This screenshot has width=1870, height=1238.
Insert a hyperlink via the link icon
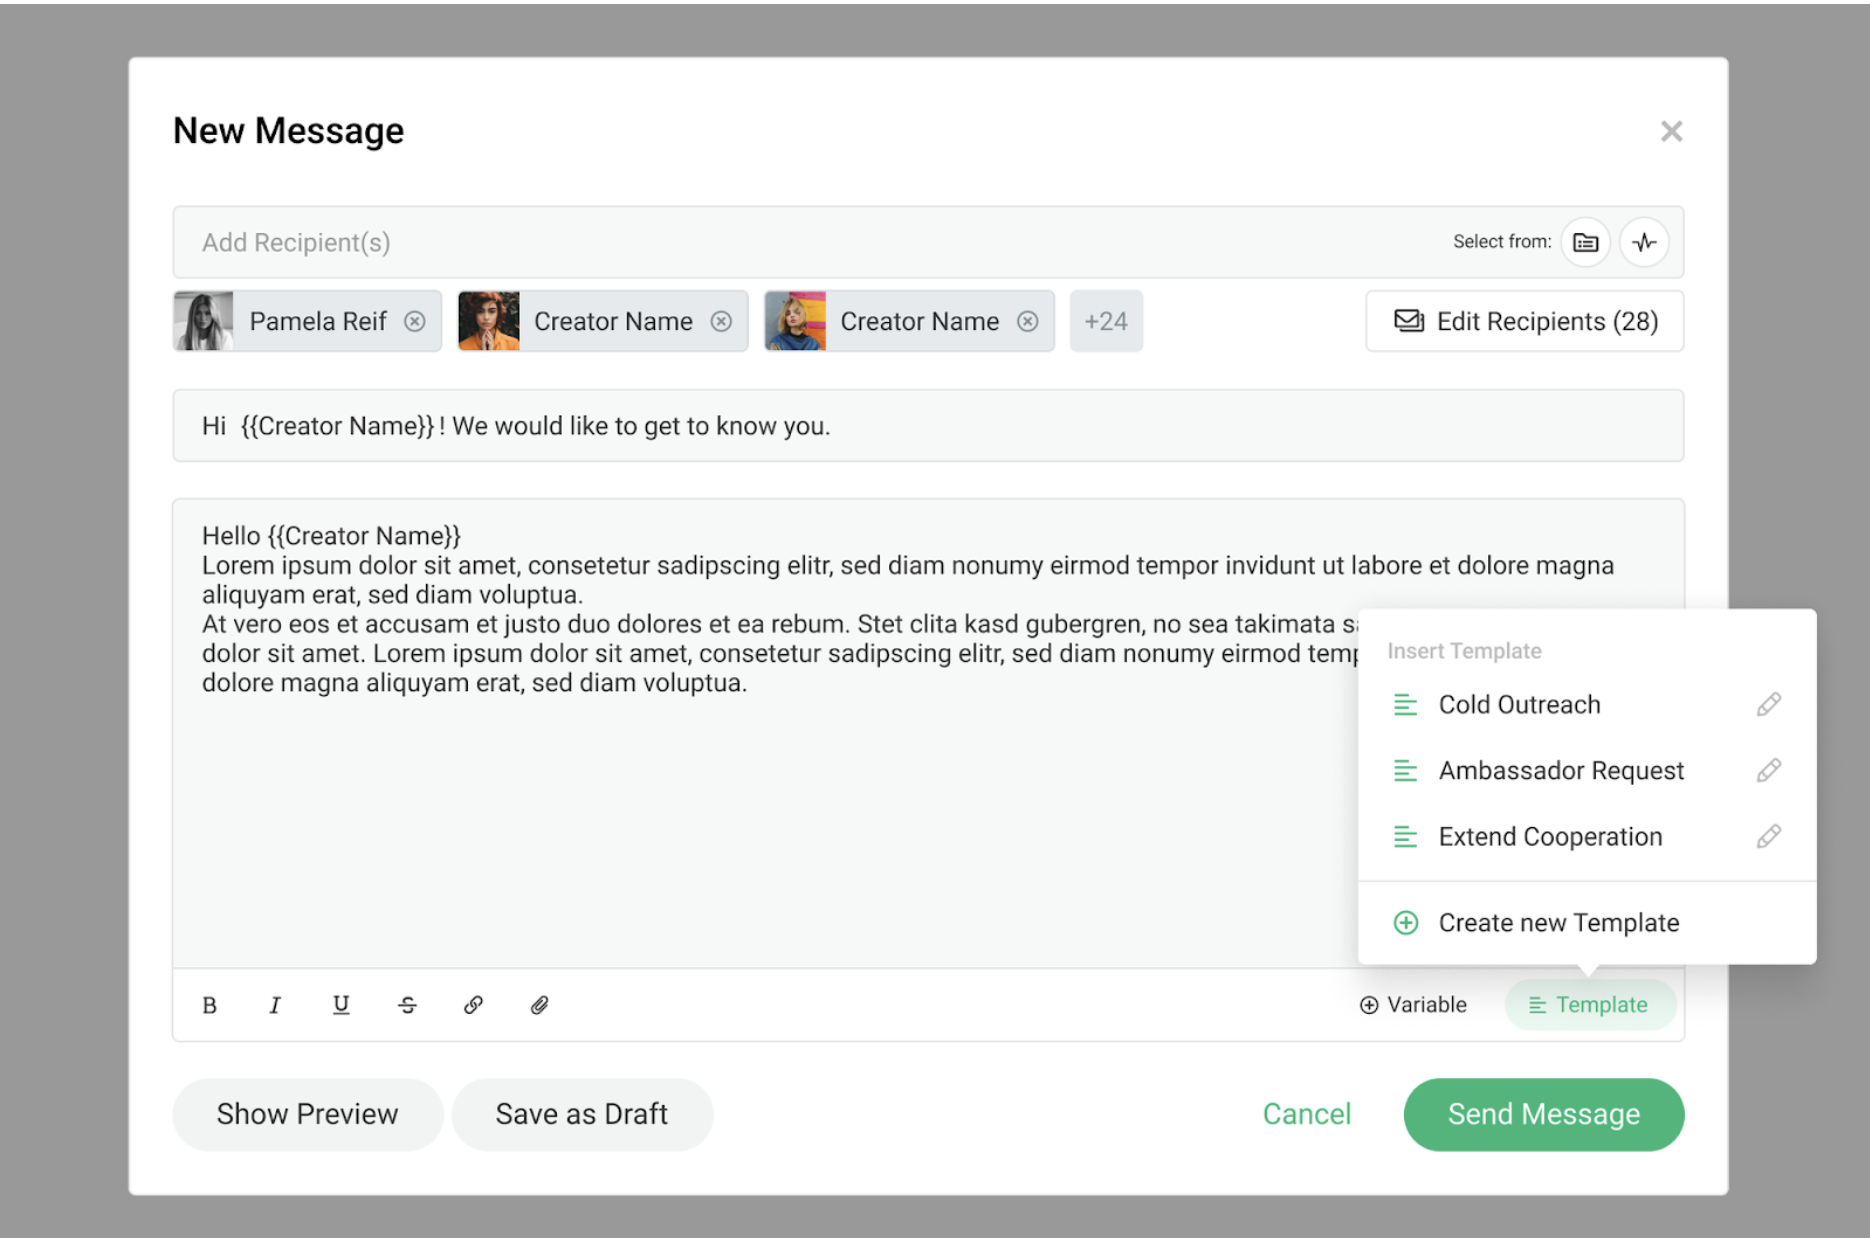[473, 1005]
